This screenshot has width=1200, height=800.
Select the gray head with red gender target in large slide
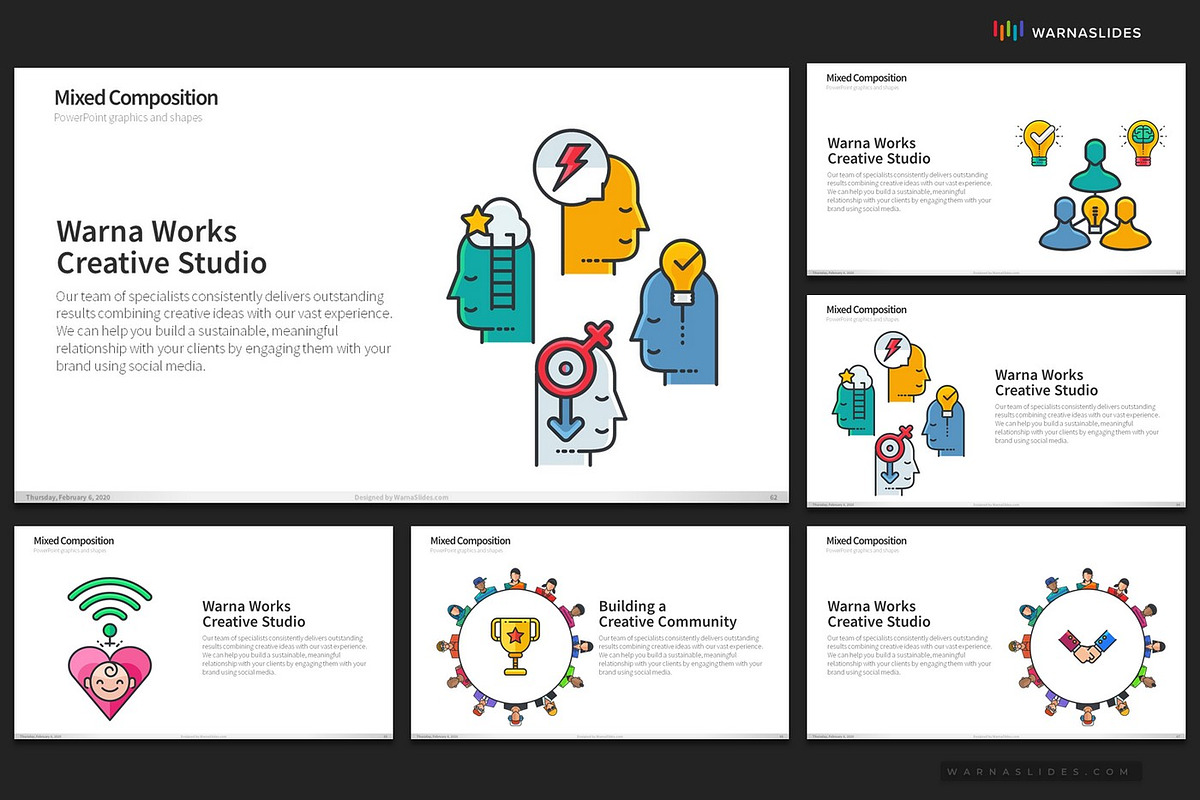point(580,392)
